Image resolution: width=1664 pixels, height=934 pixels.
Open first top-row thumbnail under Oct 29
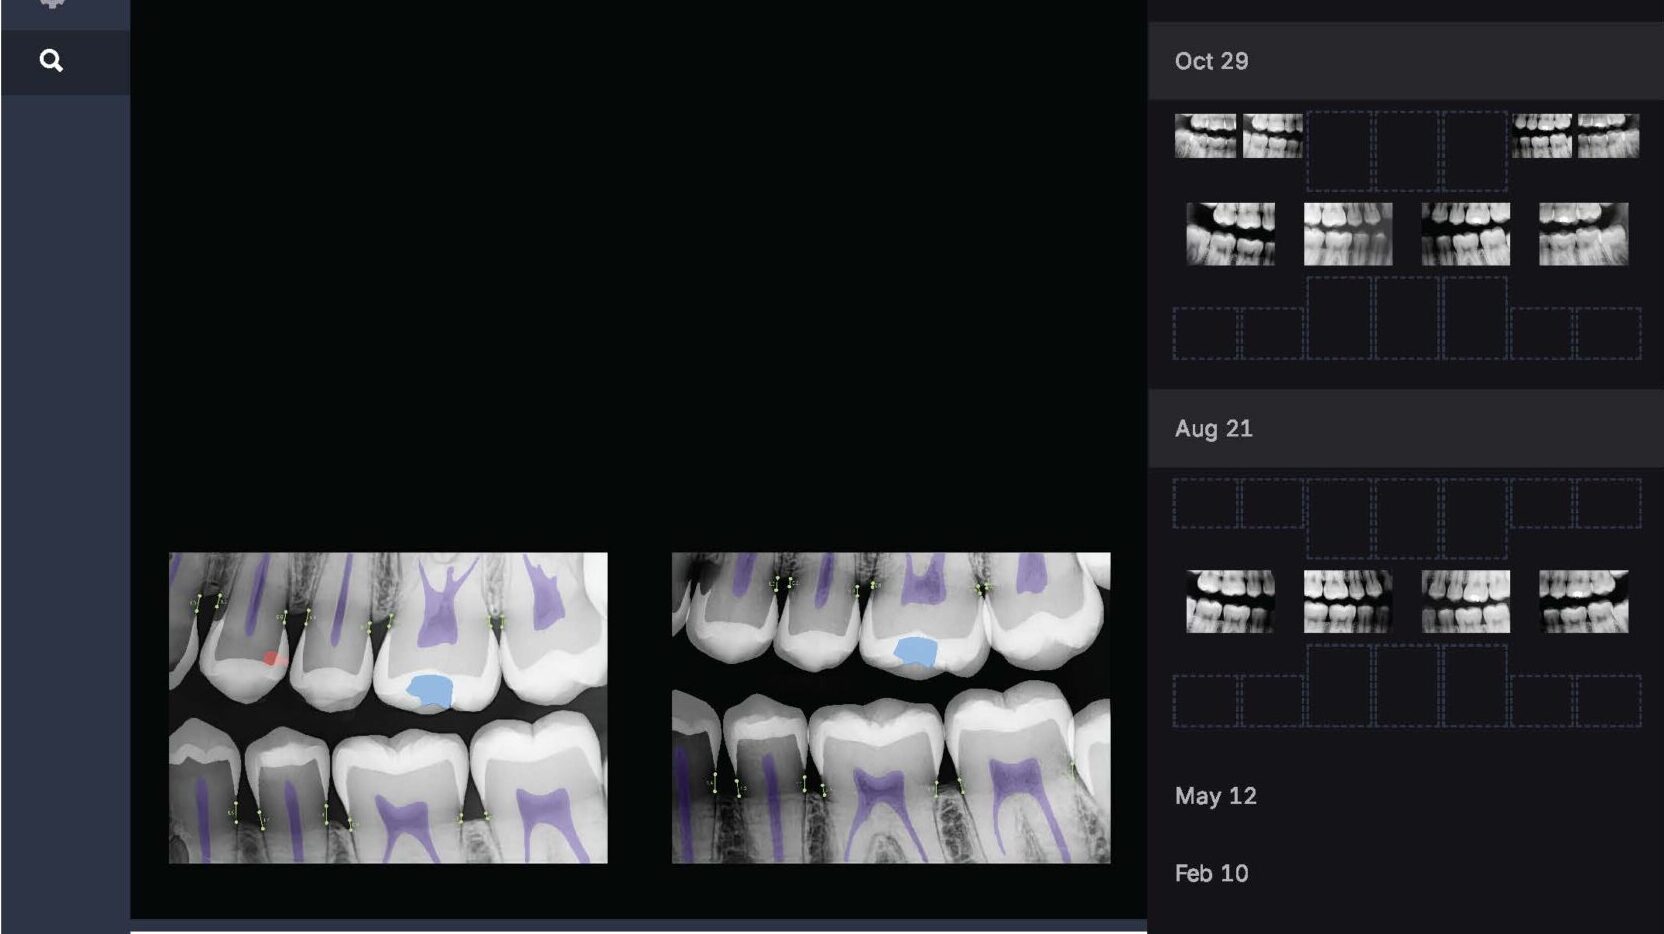click(x=1205, y=136)
